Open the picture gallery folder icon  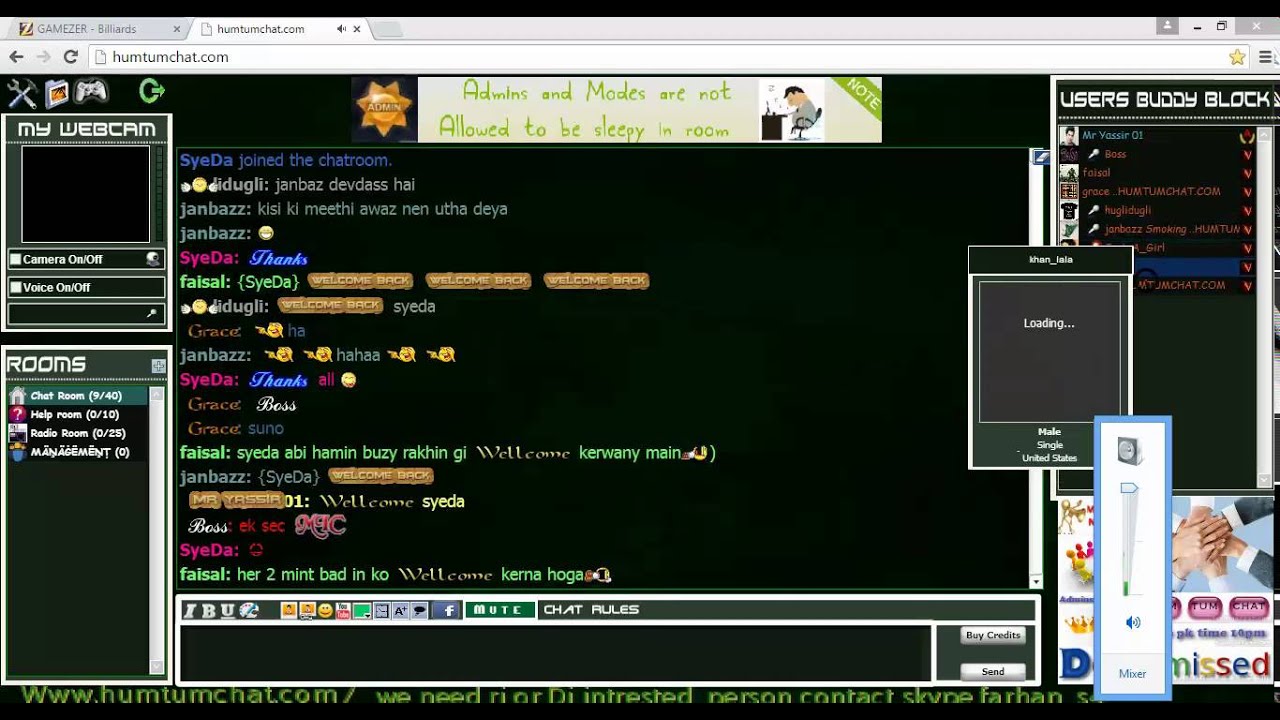[x=57, y=93]
